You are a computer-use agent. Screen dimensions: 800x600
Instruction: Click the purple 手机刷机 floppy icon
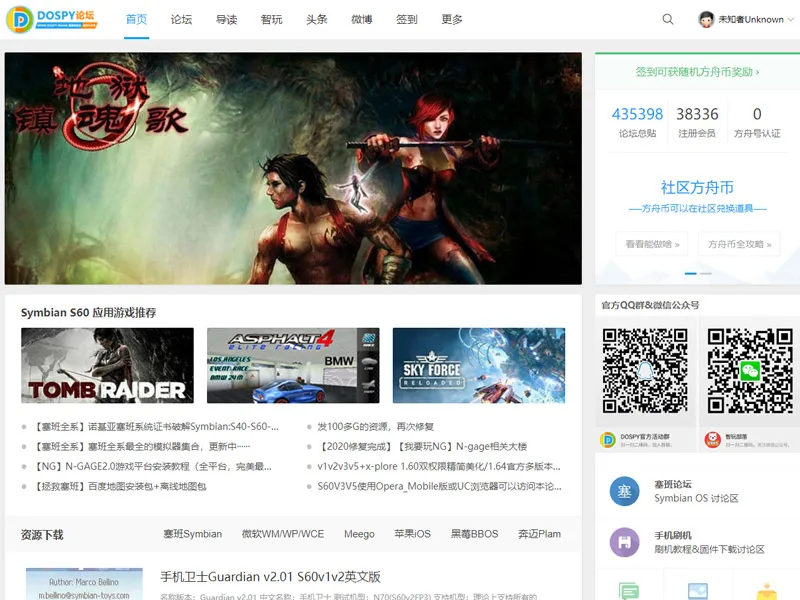pos(624,542)
